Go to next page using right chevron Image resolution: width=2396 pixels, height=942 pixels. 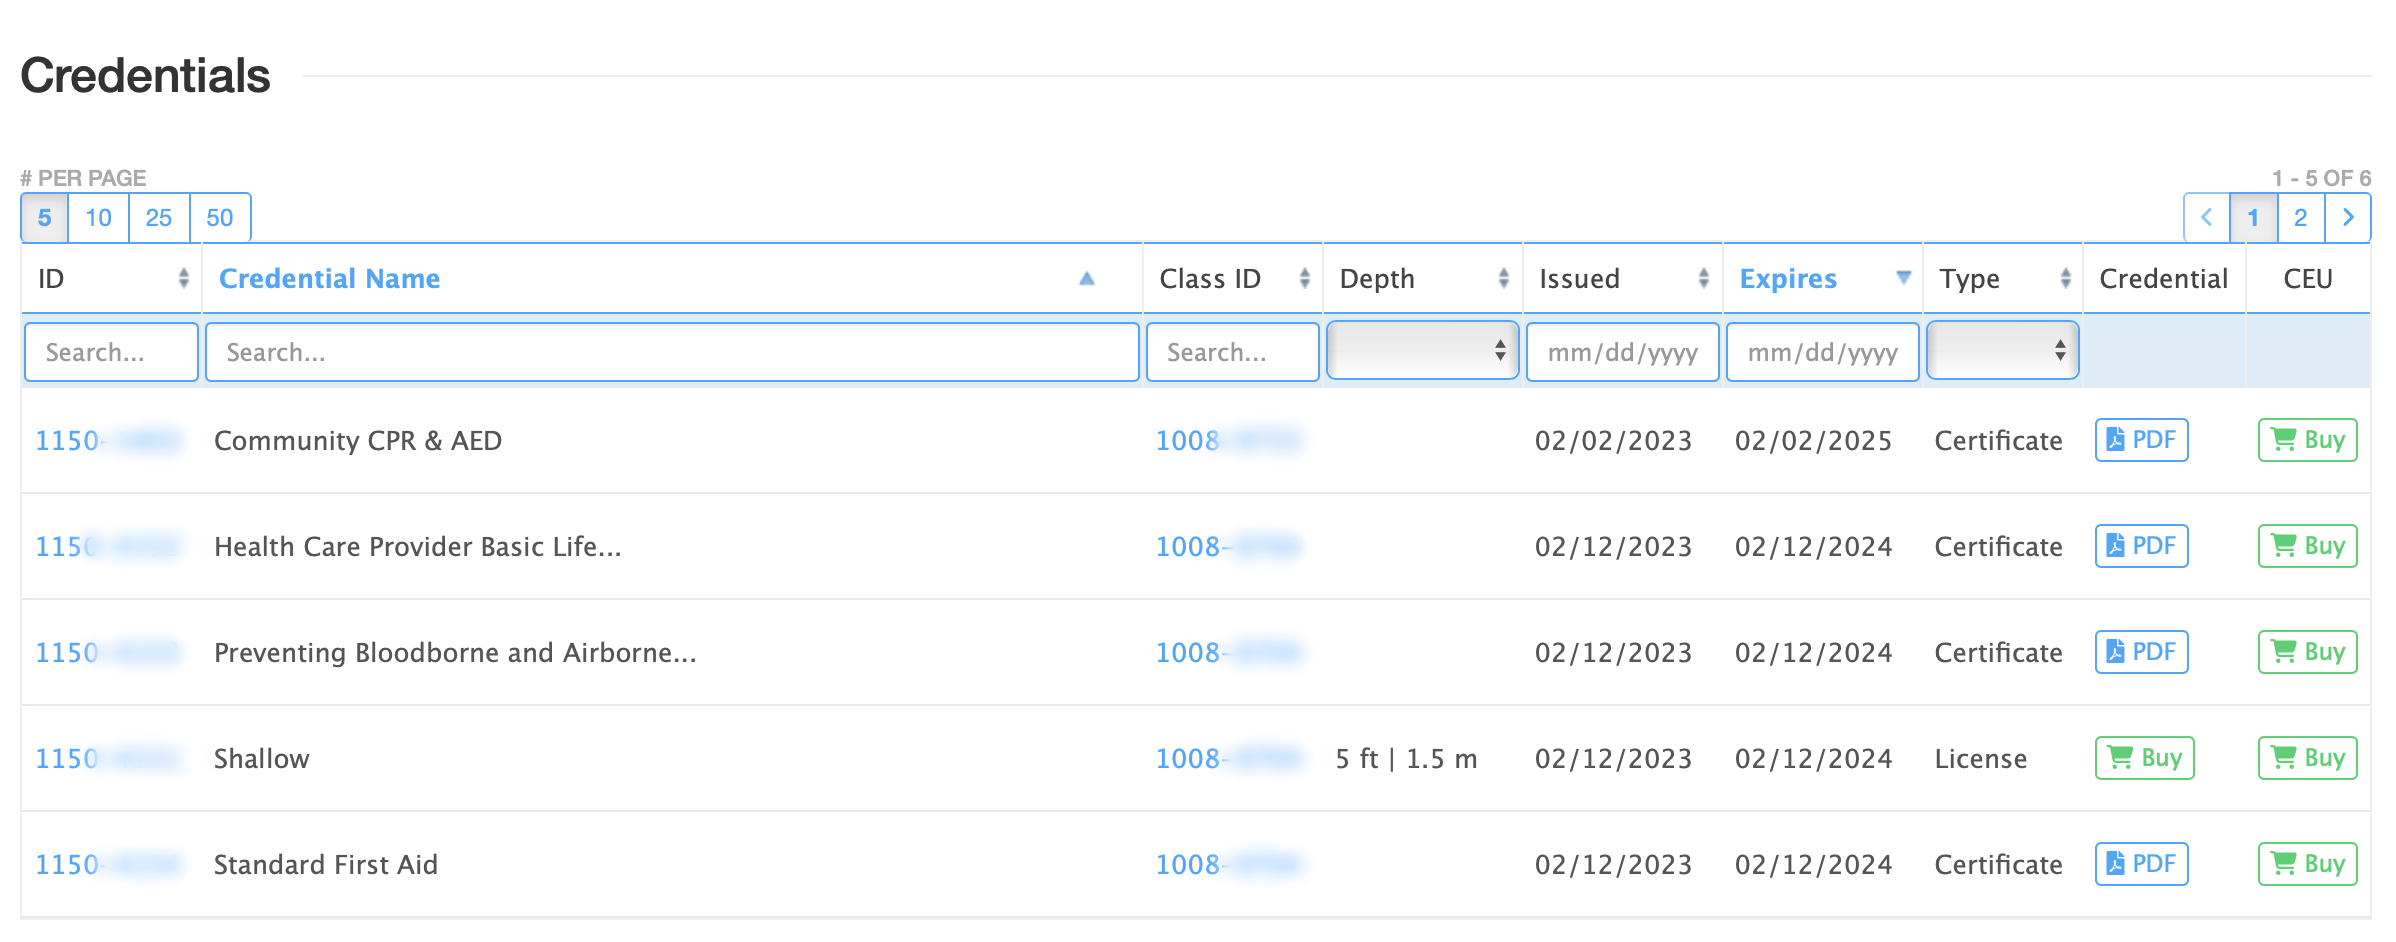tap(2347, 218)
